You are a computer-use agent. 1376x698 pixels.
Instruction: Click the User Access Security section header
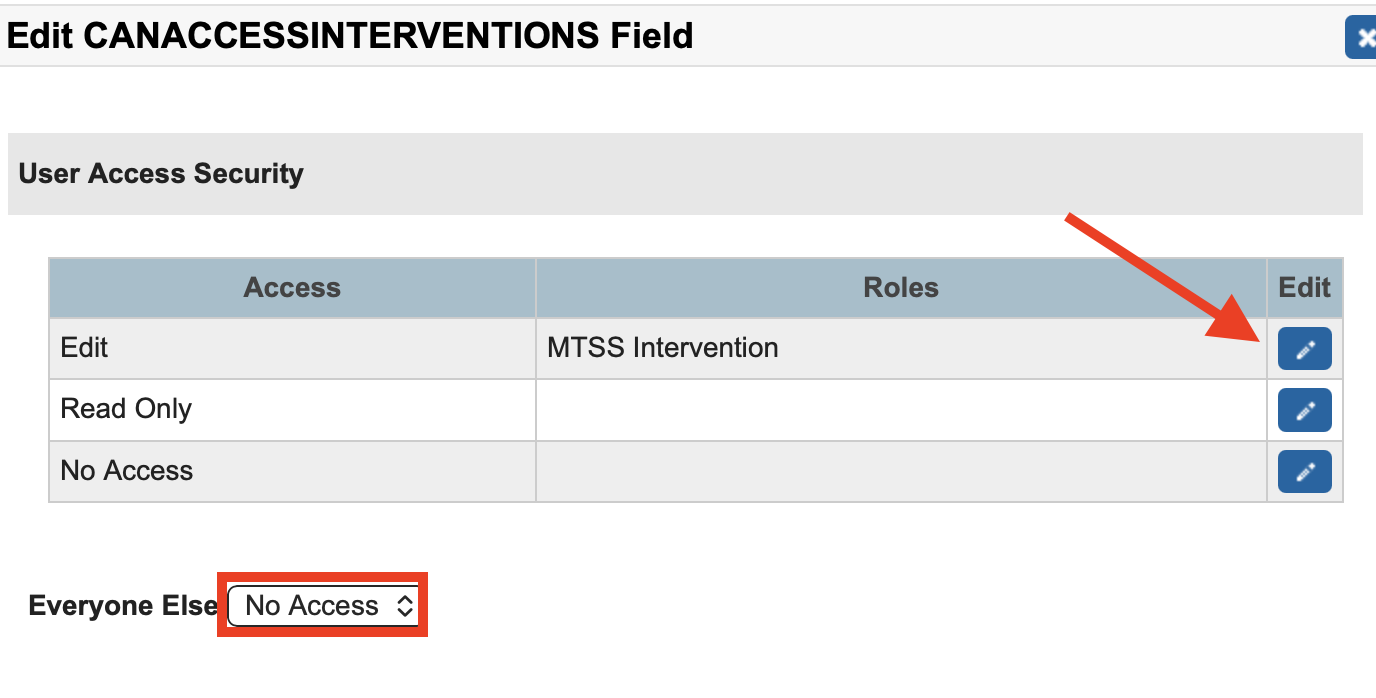[x=161, y=173]
